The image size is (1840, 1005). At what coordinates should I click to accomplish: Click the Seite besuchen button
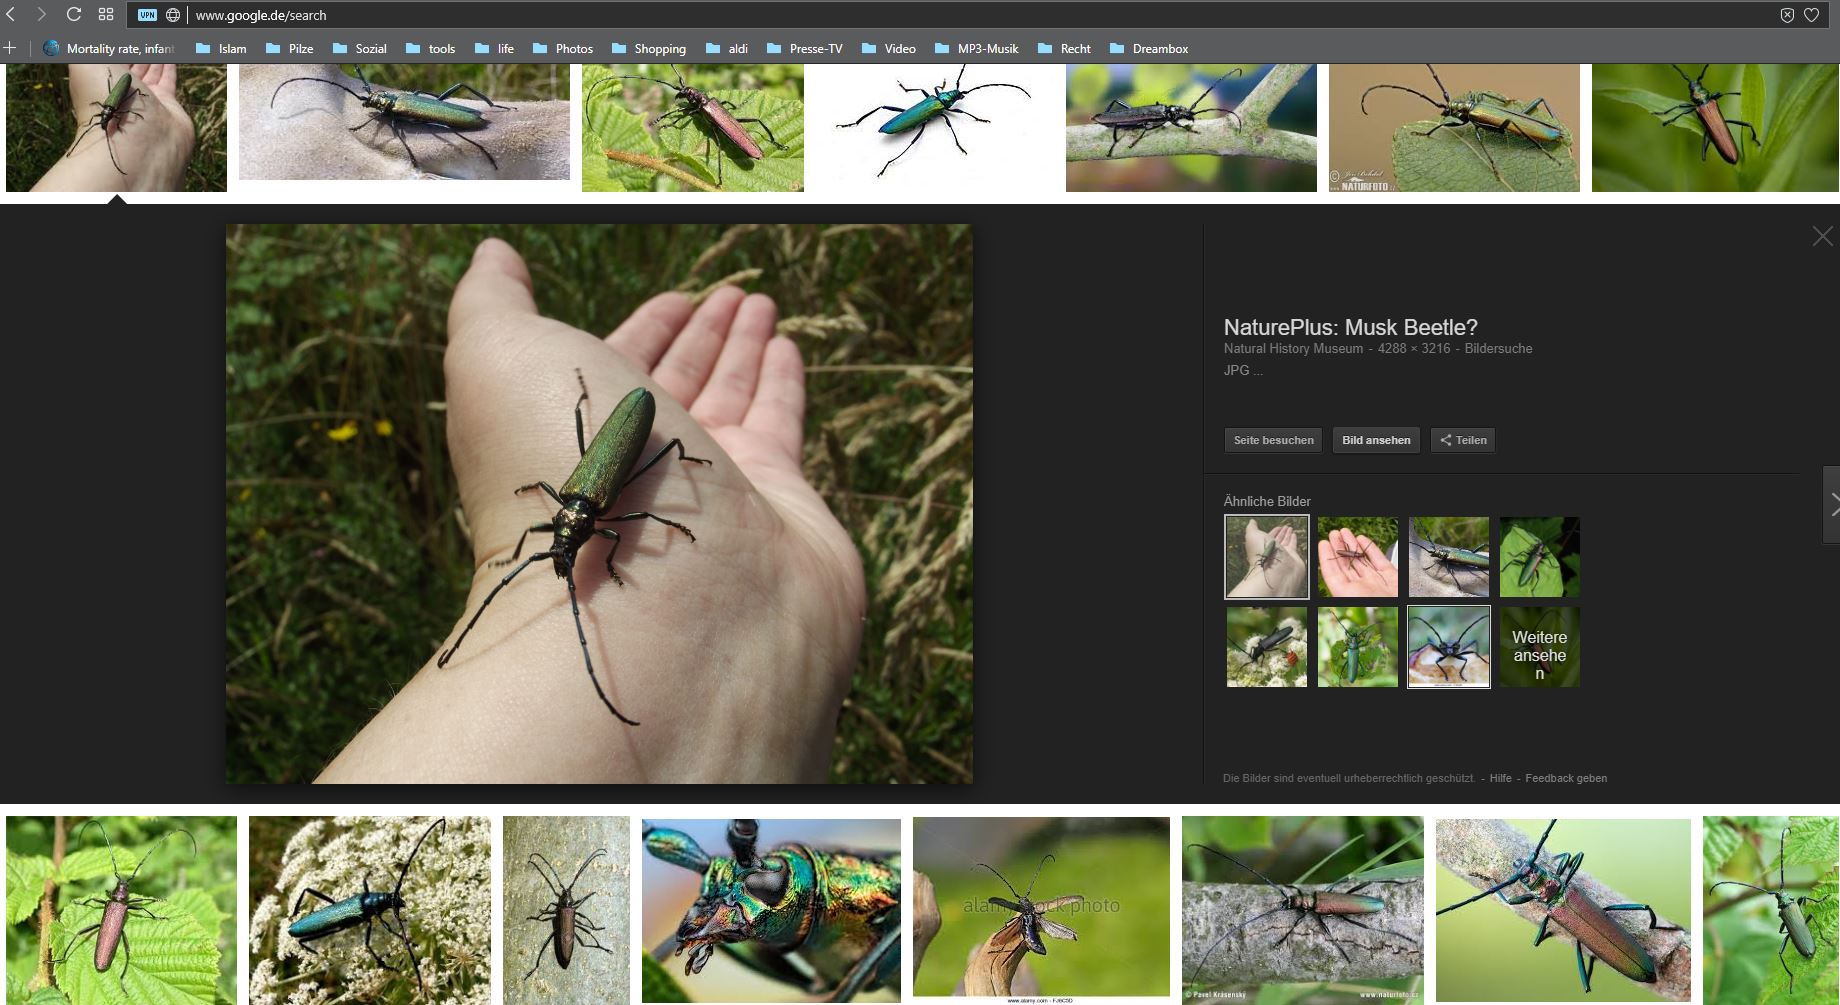point(1273,440)
